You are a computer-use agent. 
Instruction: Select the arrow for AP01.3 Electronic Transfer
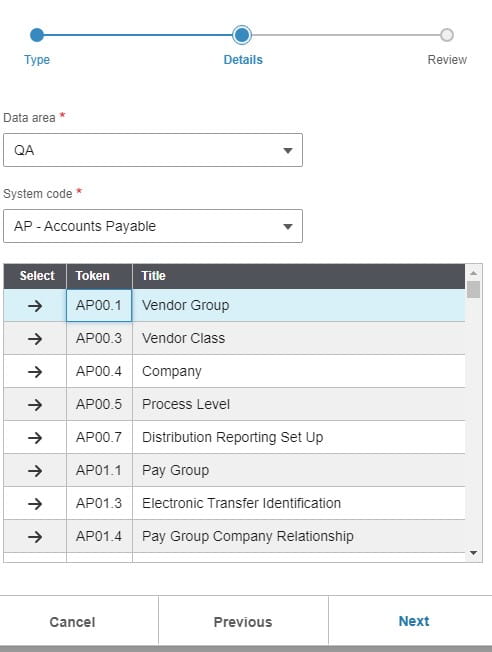(x=35, y=504)
